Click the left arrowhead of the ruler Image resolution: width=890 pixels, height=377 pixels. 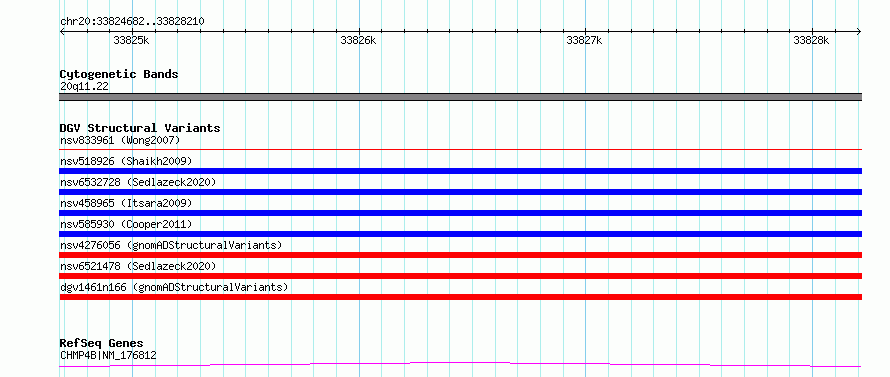tap(62, 31)
